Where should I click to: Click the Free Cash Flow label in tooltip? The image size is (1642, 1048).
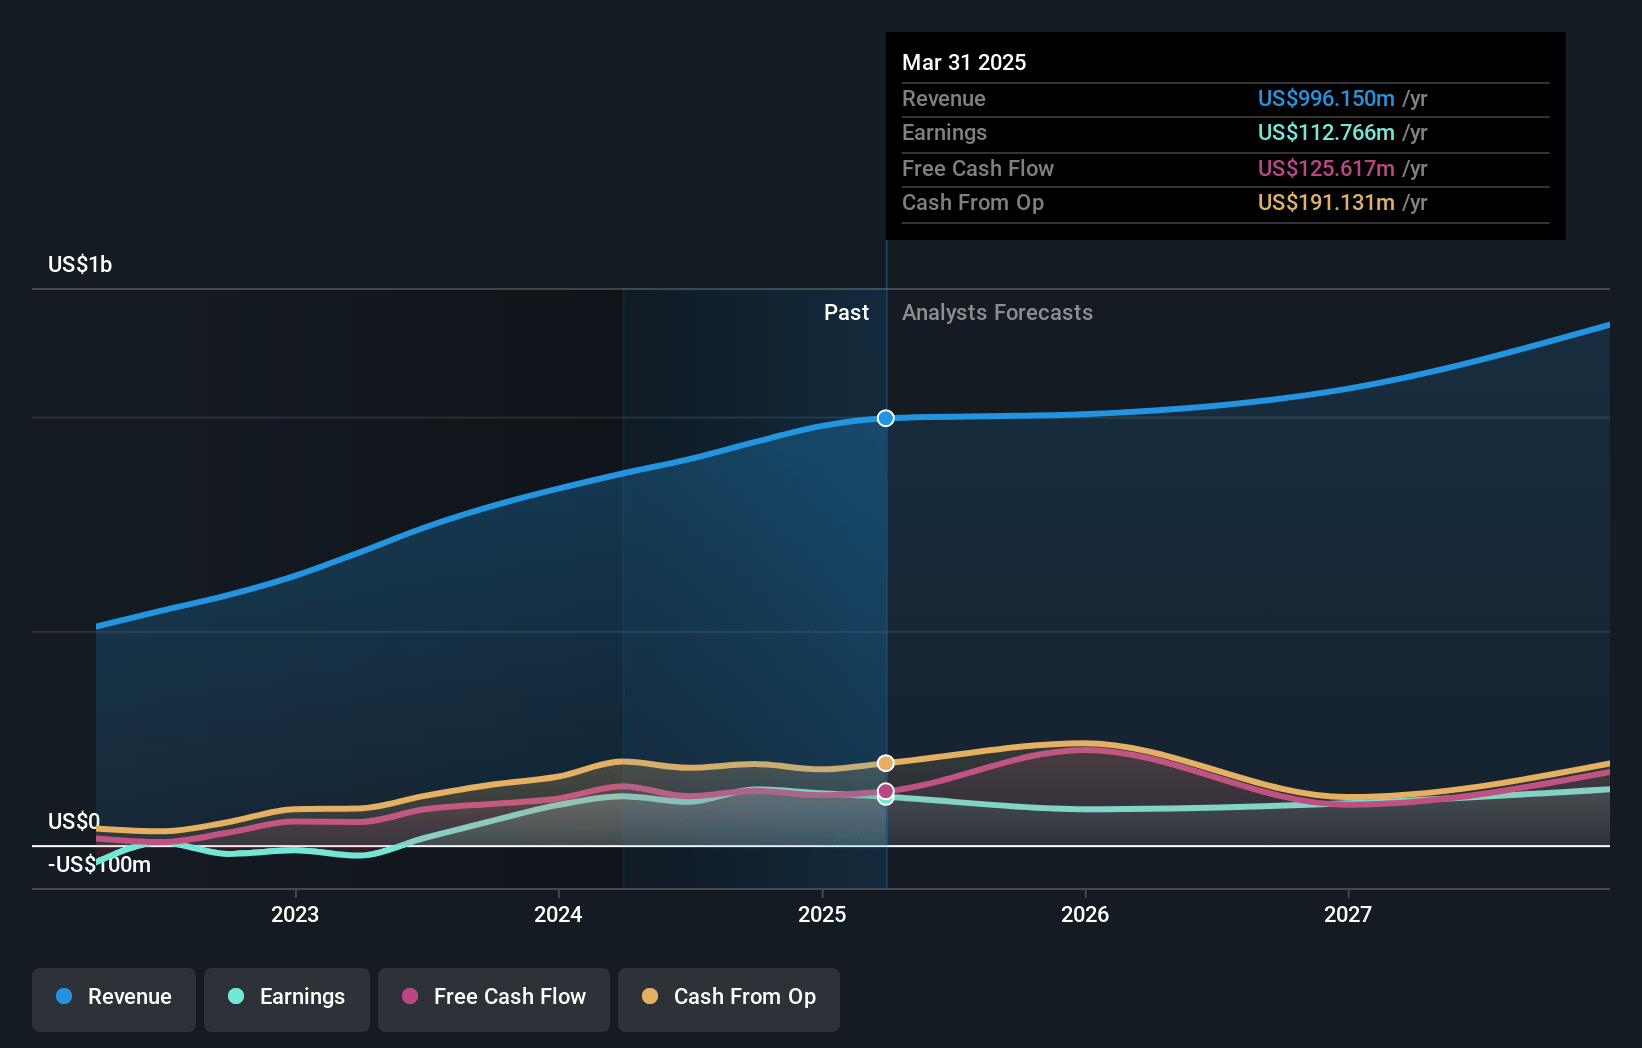tap(978, 168)
